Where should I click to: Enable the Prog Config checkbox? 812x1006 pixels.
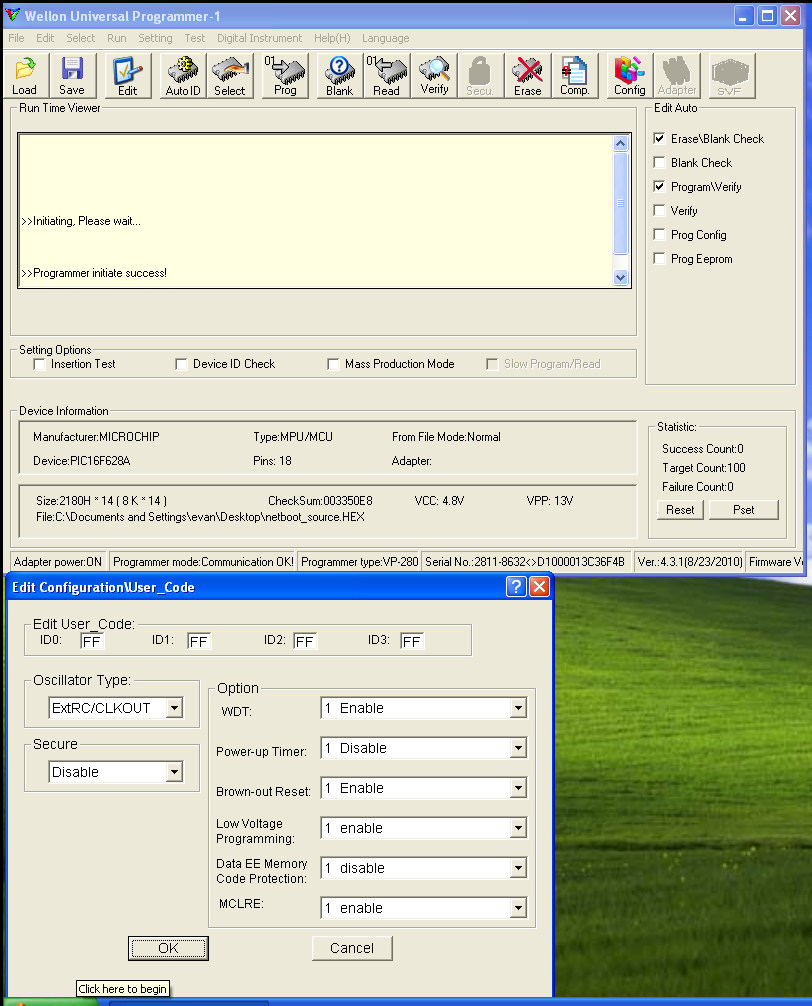[659, 234]
